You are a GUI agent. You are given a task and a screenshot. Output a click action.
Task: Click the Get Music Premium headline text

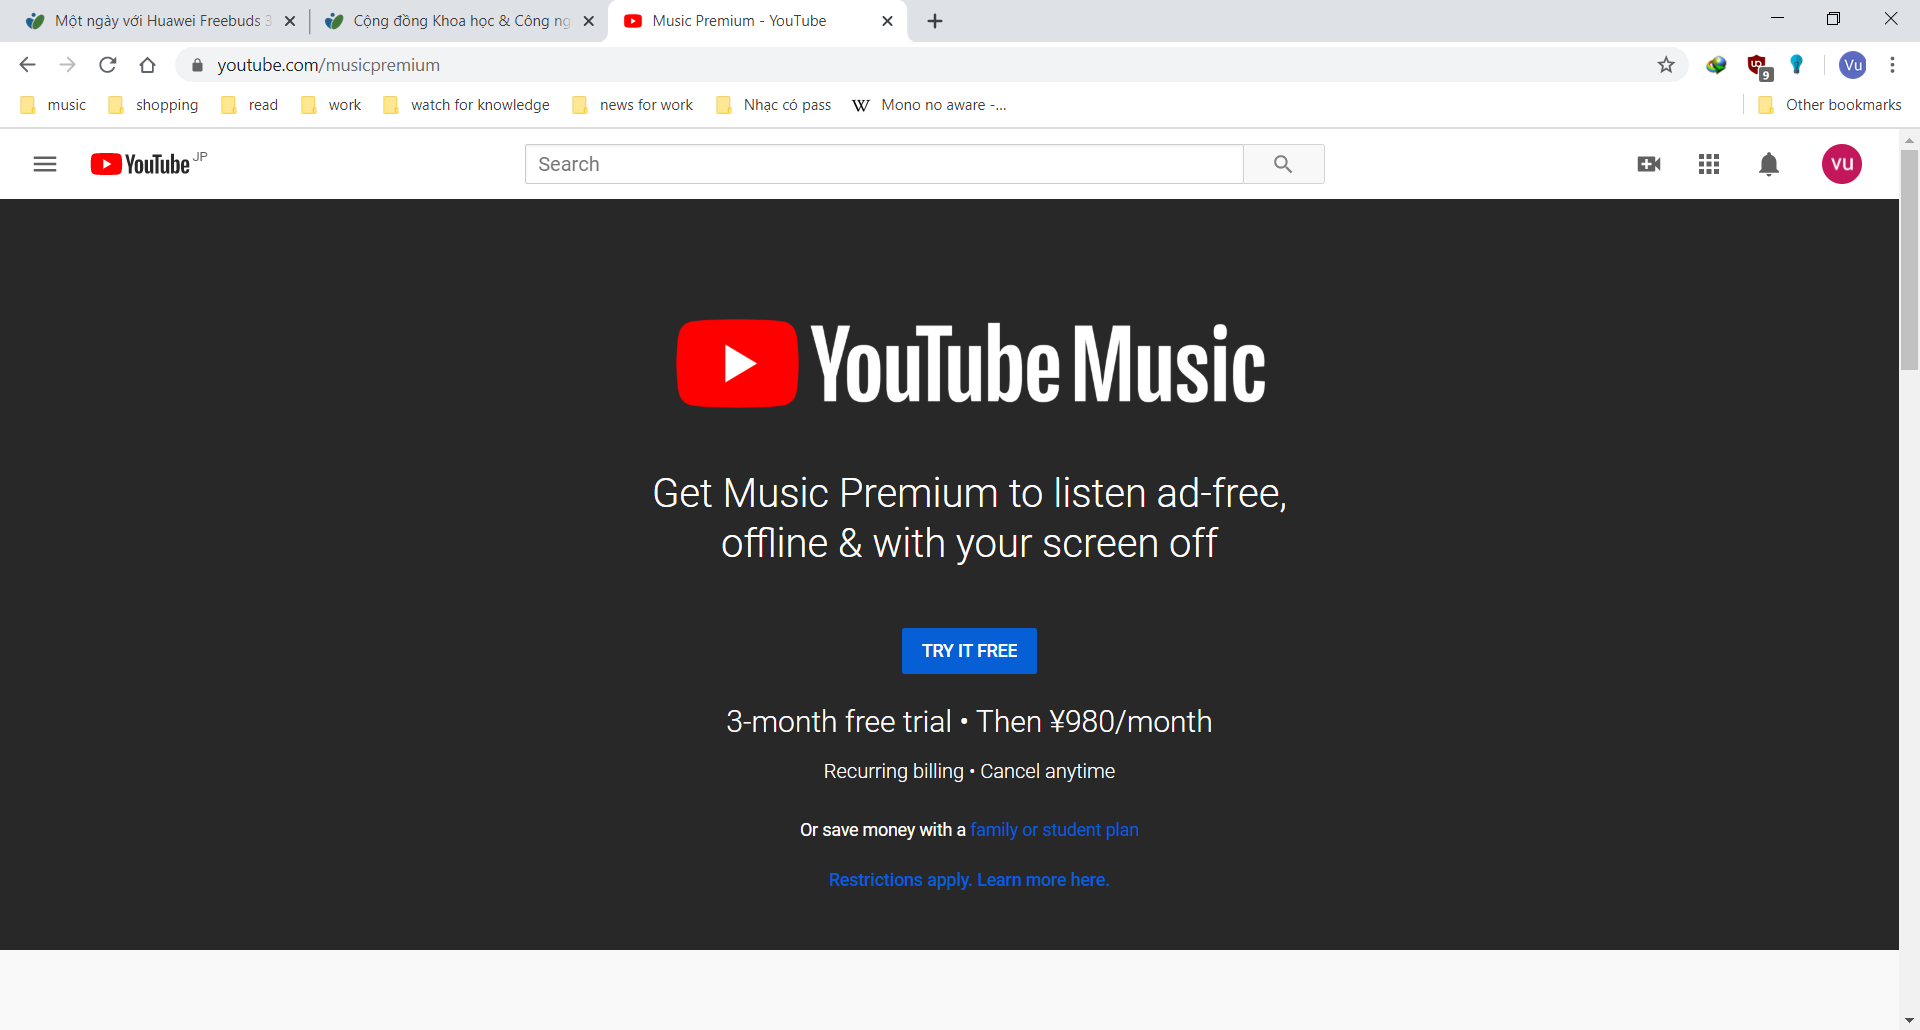(969, 518)
